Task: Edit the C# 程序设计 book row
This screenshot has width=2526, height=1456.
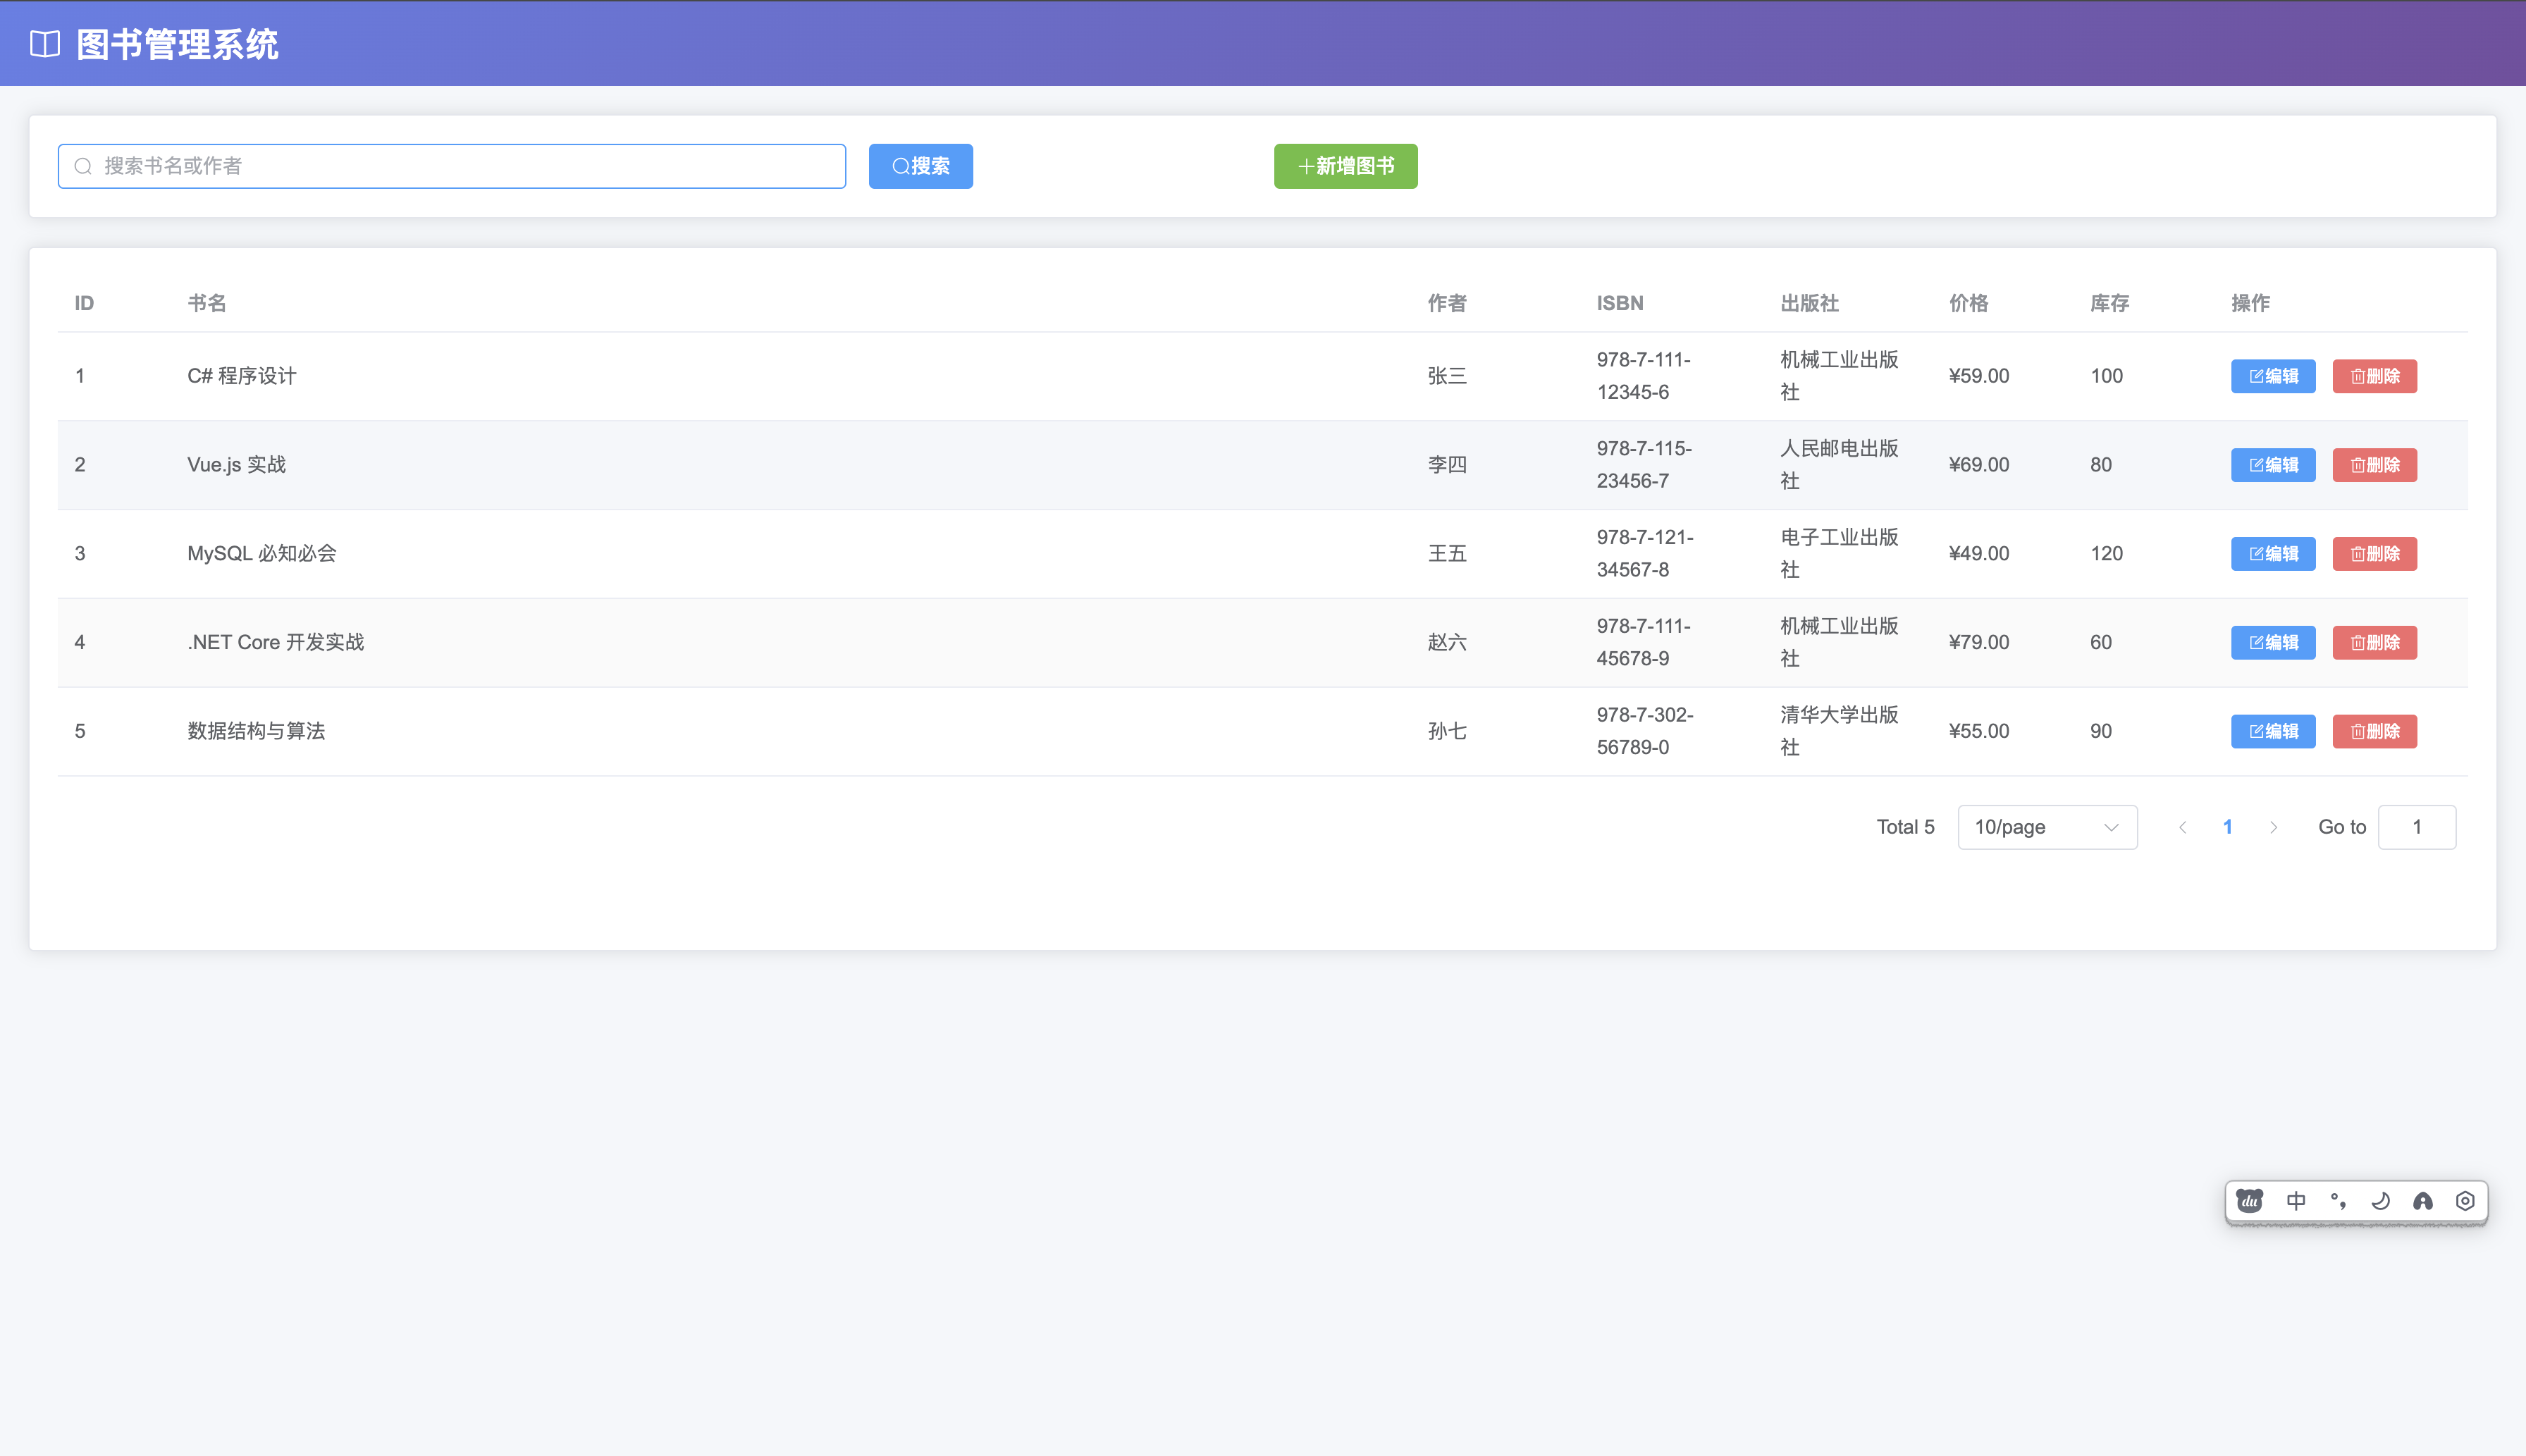Action: [x=2273, y=376]
